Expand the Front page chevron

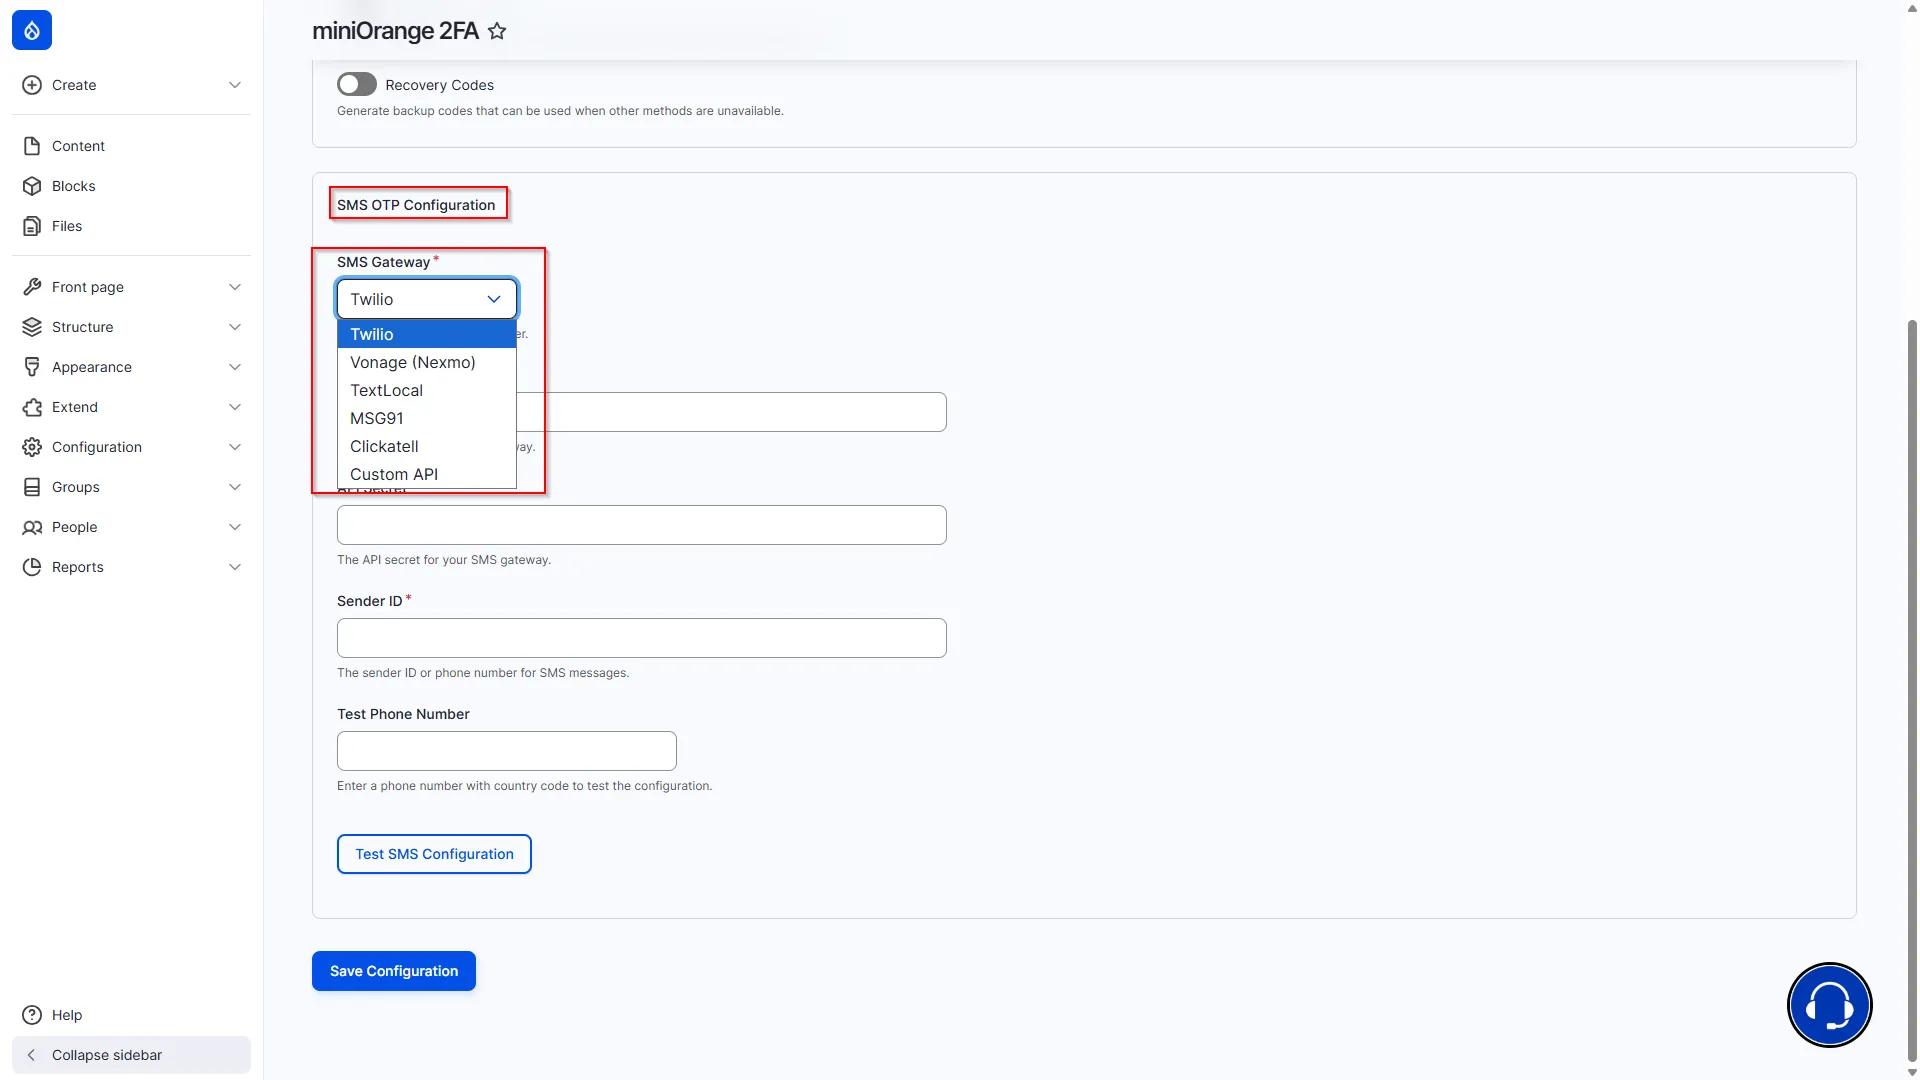pos(235,287)
